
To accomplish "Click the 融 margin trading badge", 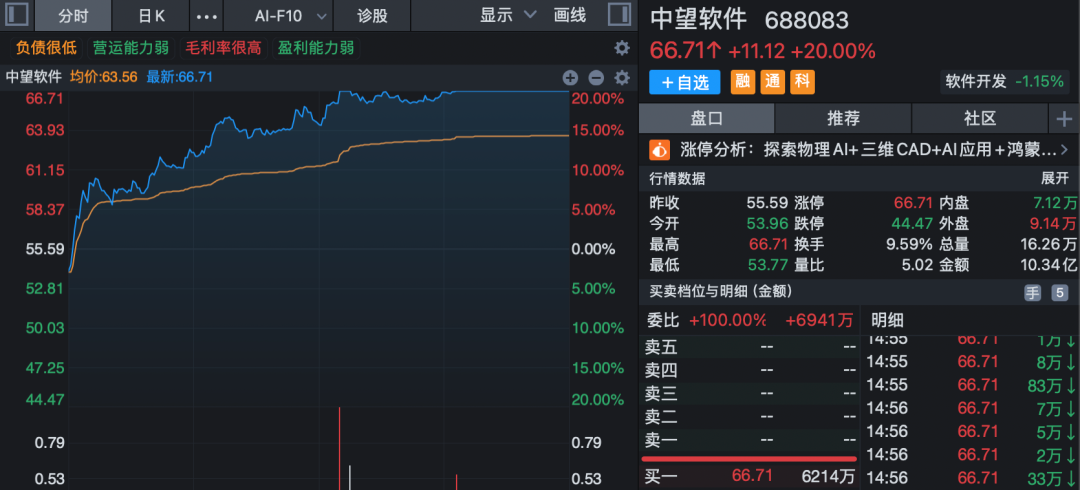I will coord(742,82).
